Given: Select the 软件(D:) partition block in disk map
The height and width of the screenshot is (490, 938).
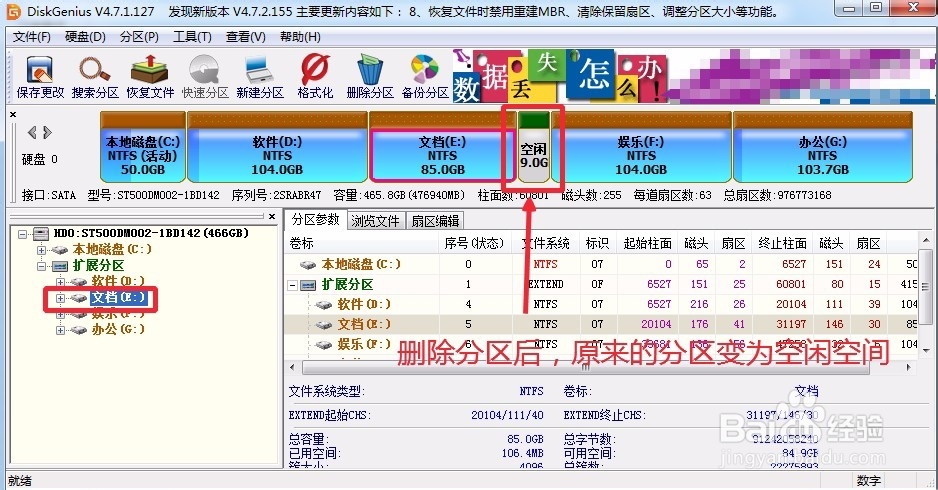Looking at the screenshot, I should 277,147.
